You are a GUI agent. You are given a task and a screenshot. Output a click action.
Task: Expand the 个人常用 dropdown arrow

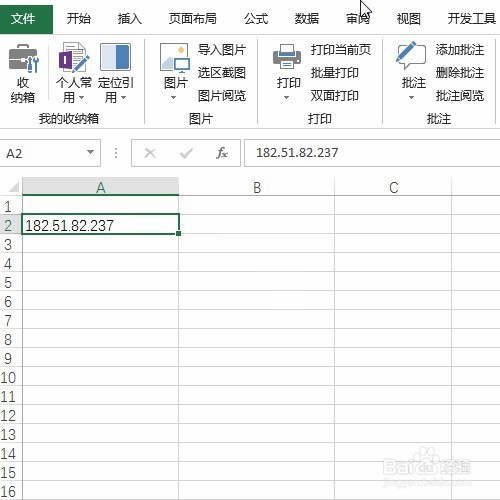81,98
